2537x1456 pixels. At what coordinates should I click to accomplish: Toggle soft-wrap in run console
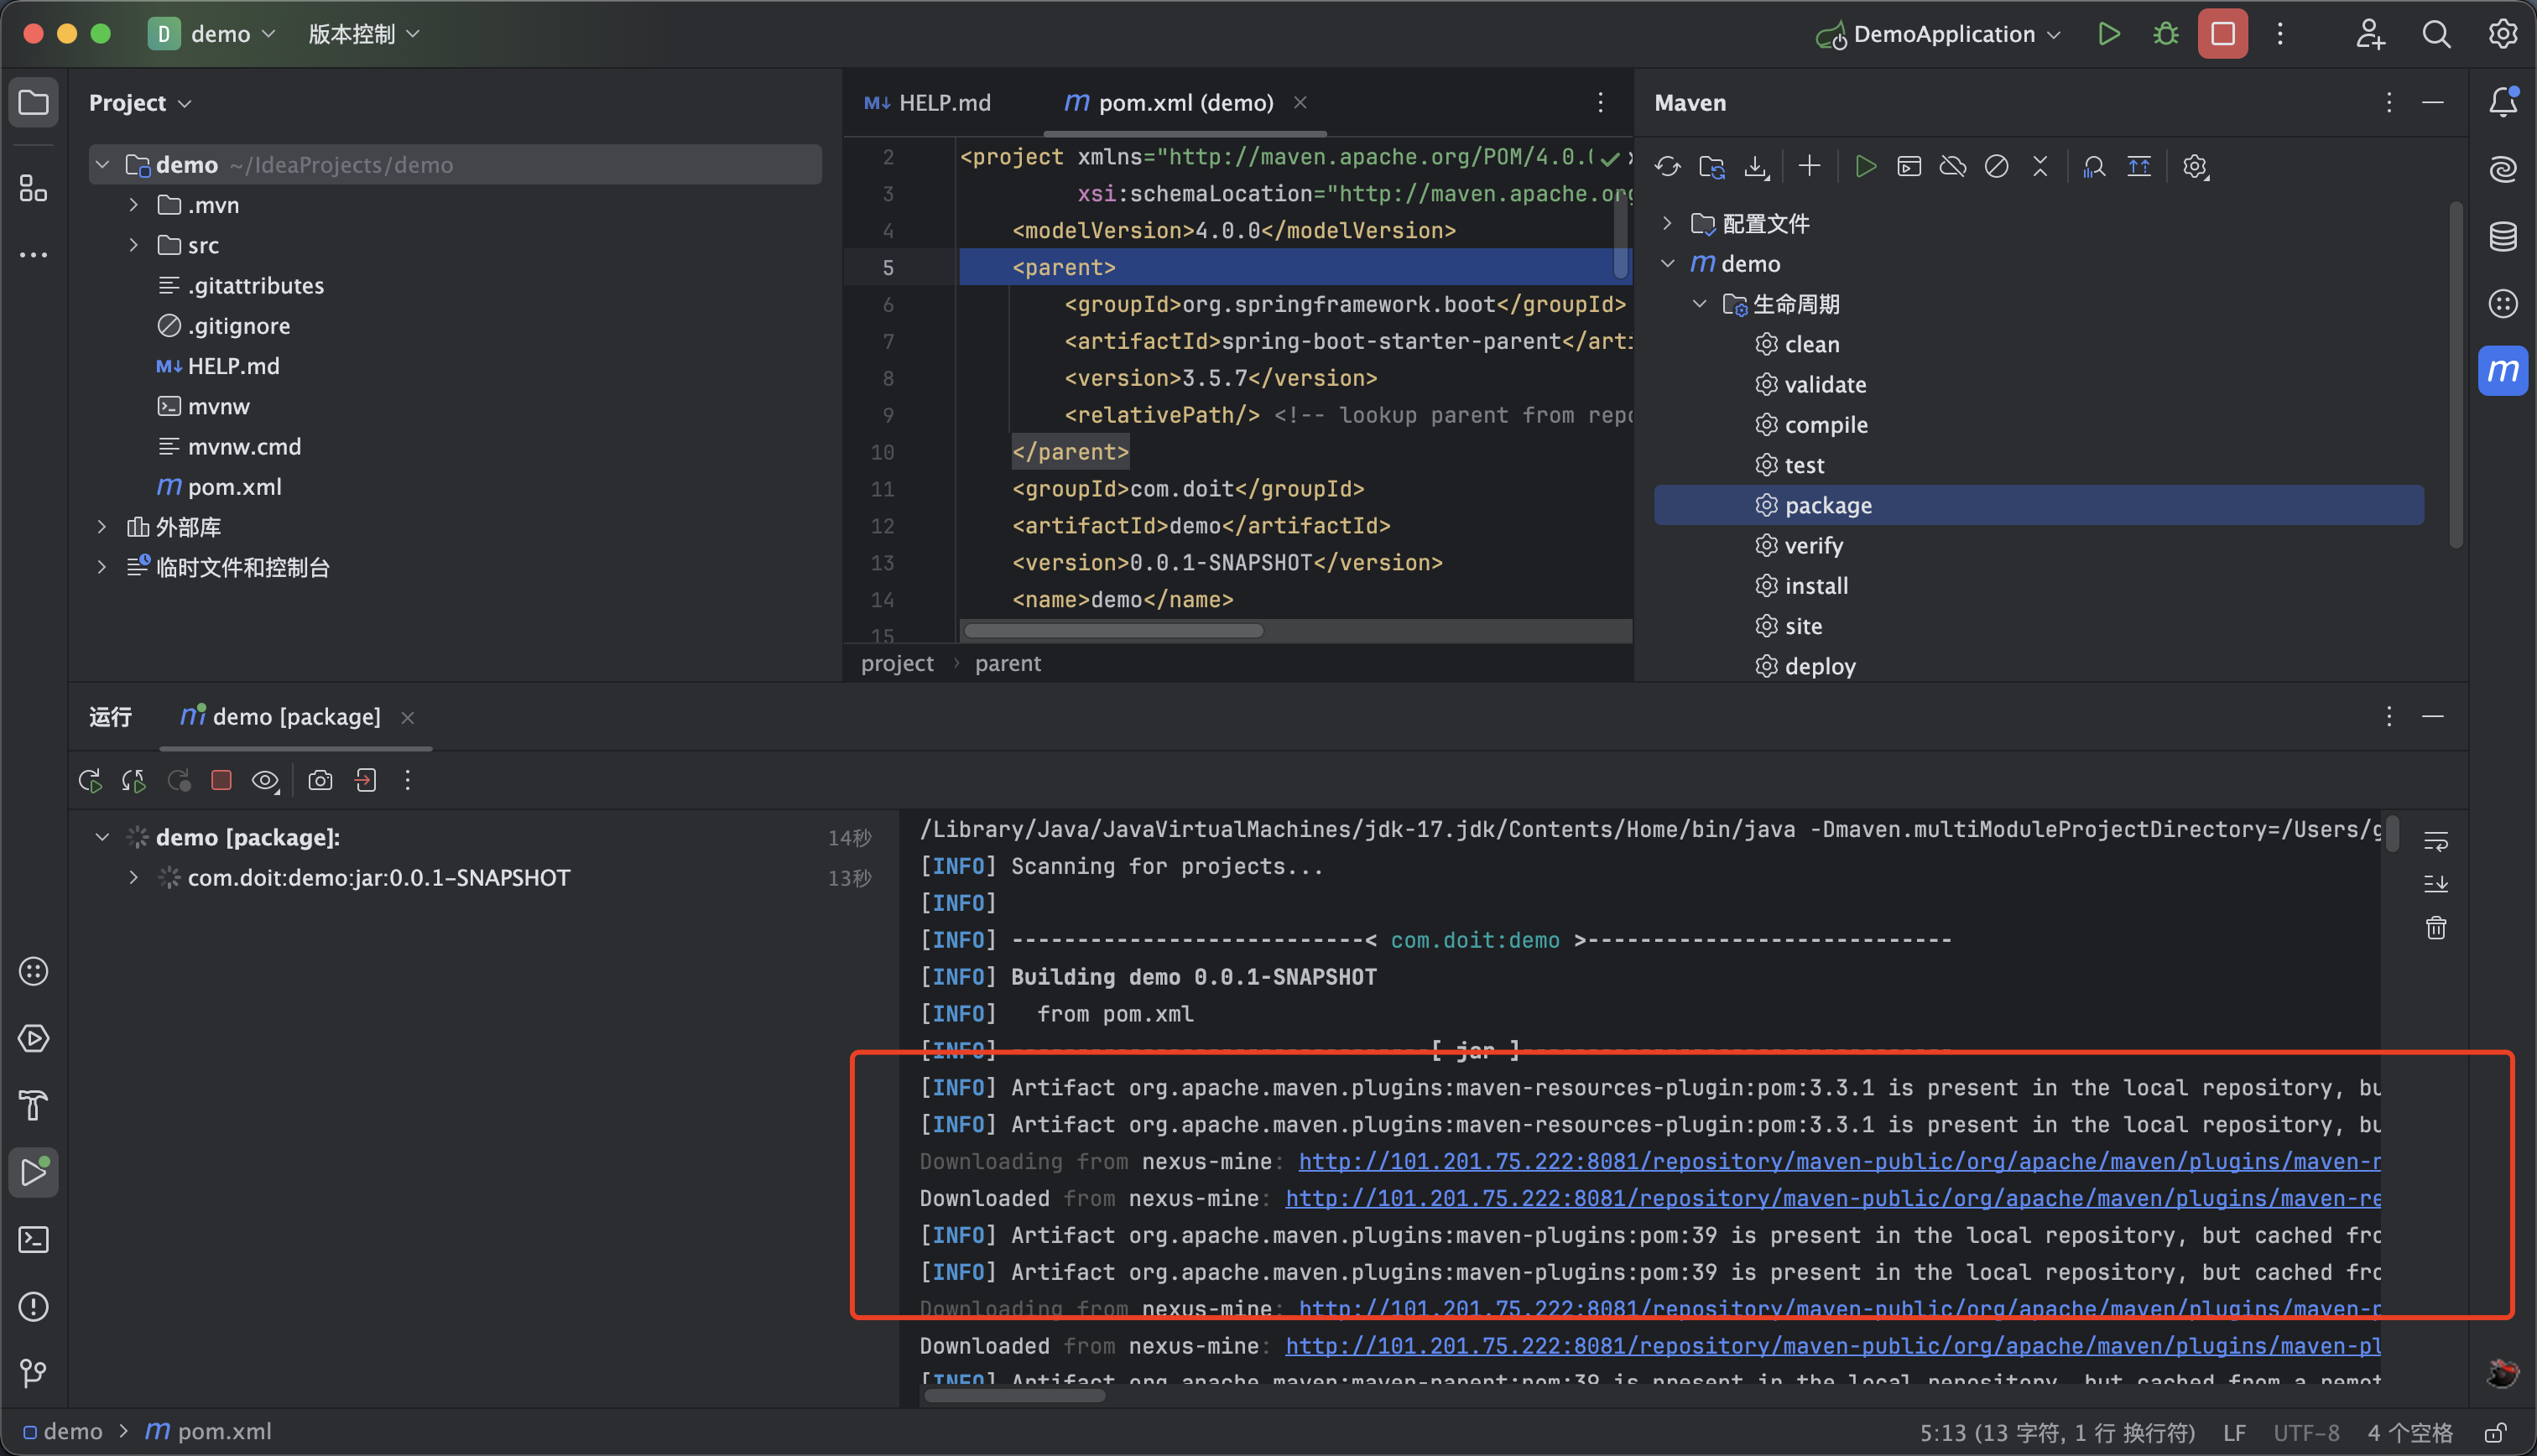coord(2435,842)
